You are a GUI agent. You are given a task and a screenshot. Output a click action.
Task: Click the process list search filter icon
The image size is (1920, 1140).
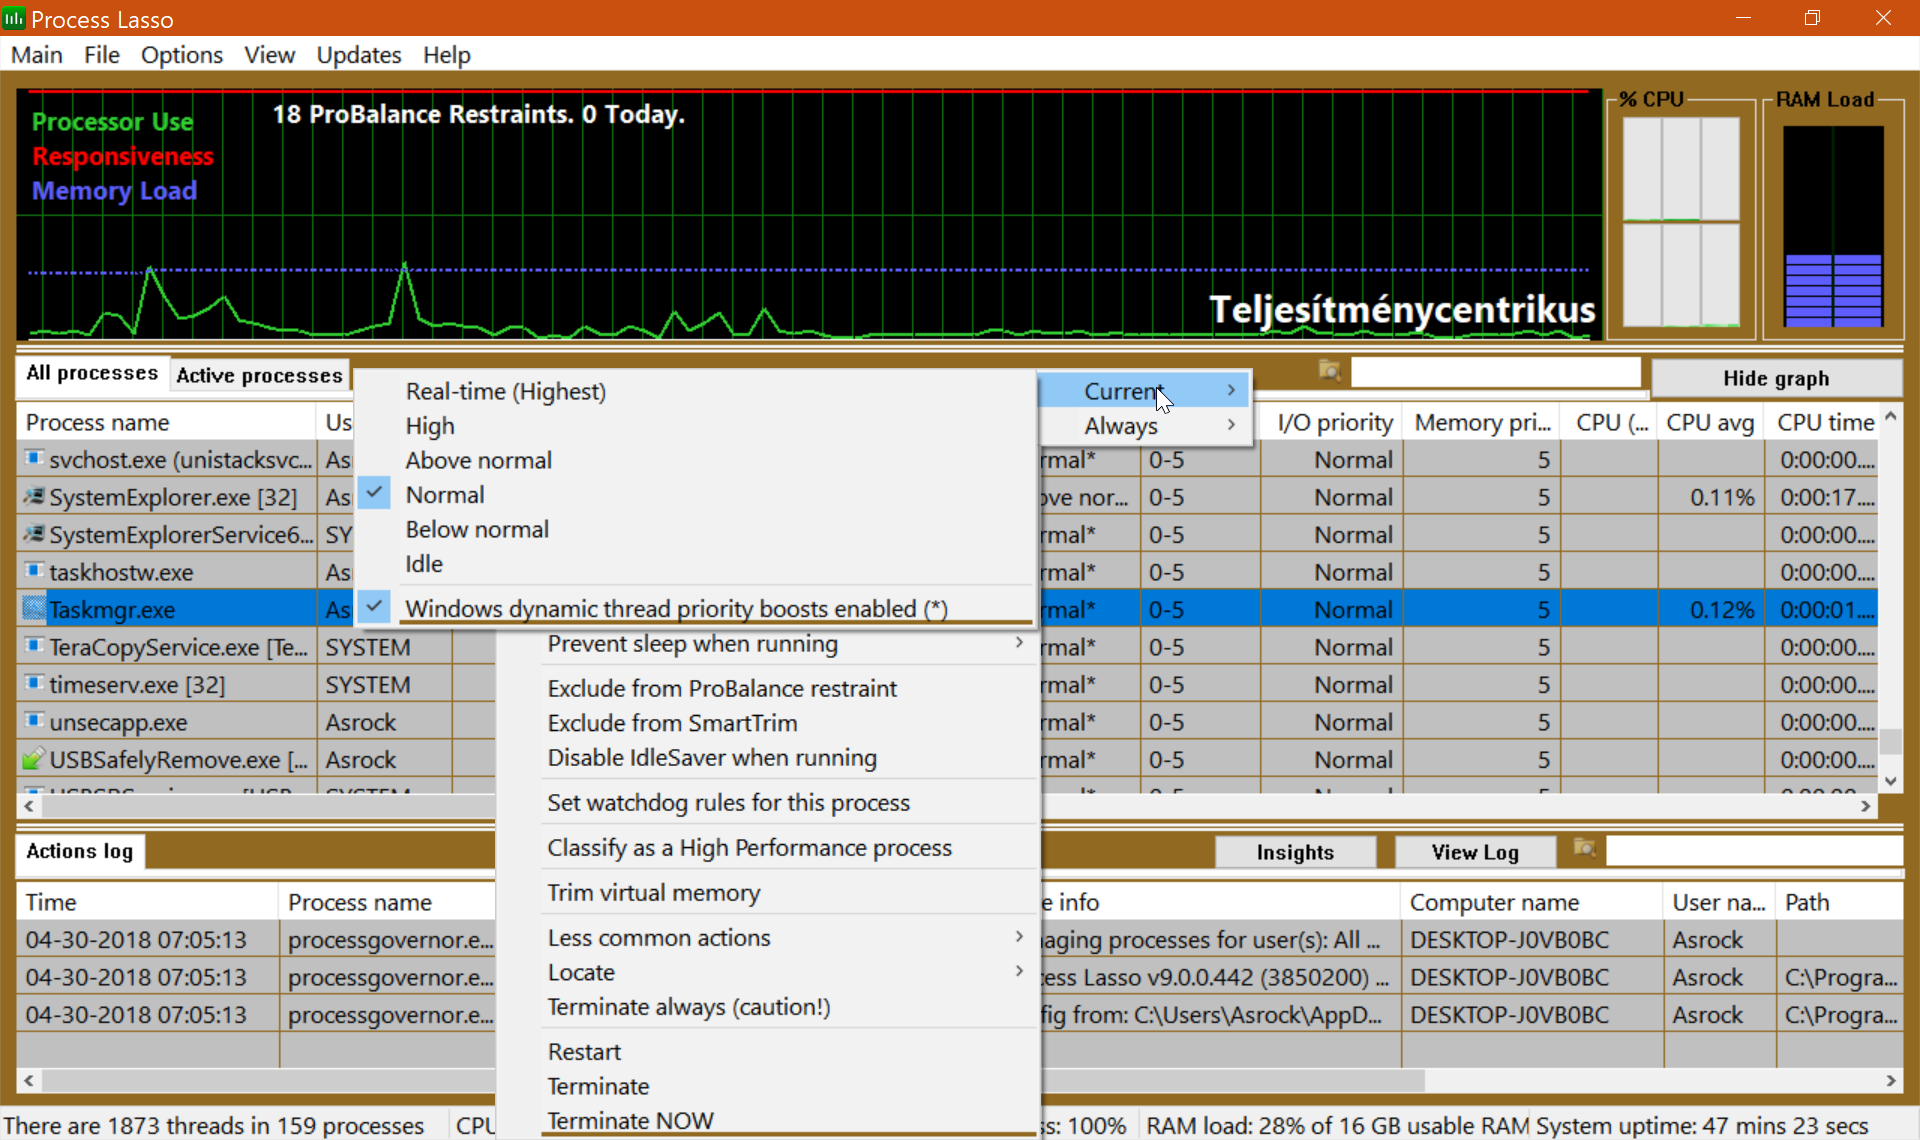click(x=1329, y=371)
